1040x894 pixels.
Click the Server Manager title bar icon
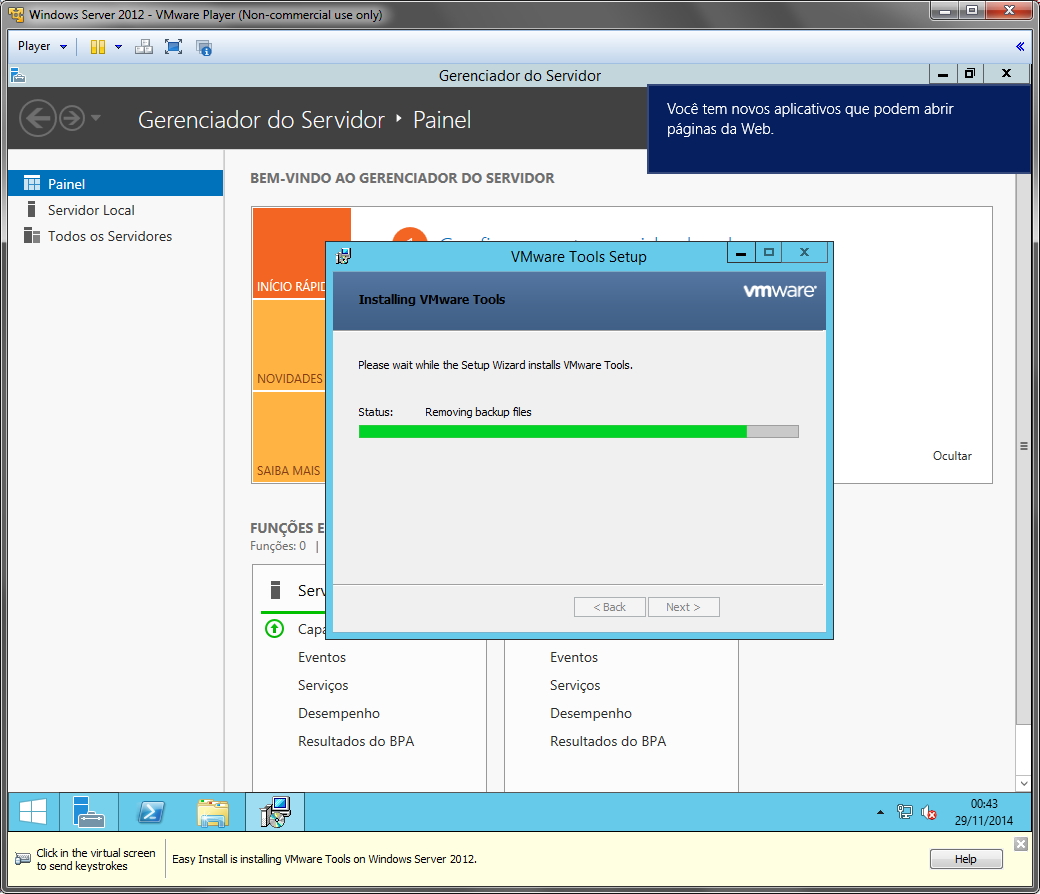tap(18, 75)
